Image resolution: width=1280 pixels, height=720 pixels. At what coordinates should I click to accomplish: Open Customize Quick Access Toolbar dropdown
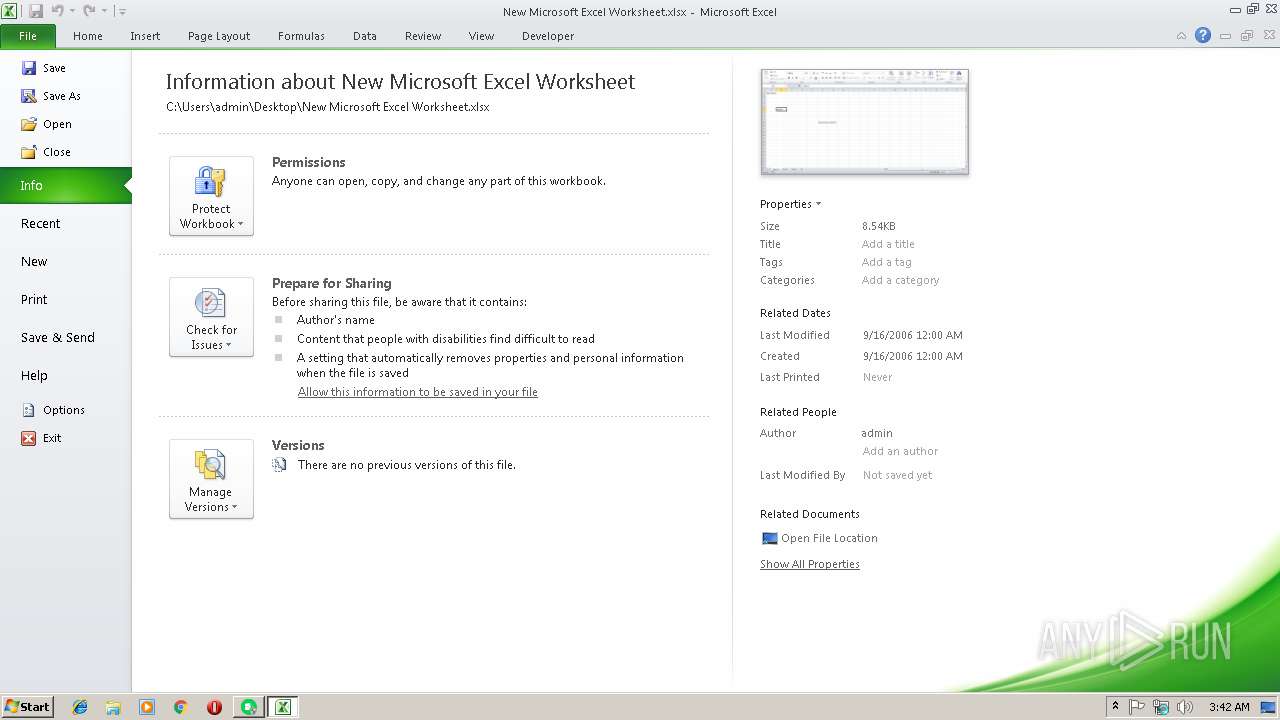(121, 11)
